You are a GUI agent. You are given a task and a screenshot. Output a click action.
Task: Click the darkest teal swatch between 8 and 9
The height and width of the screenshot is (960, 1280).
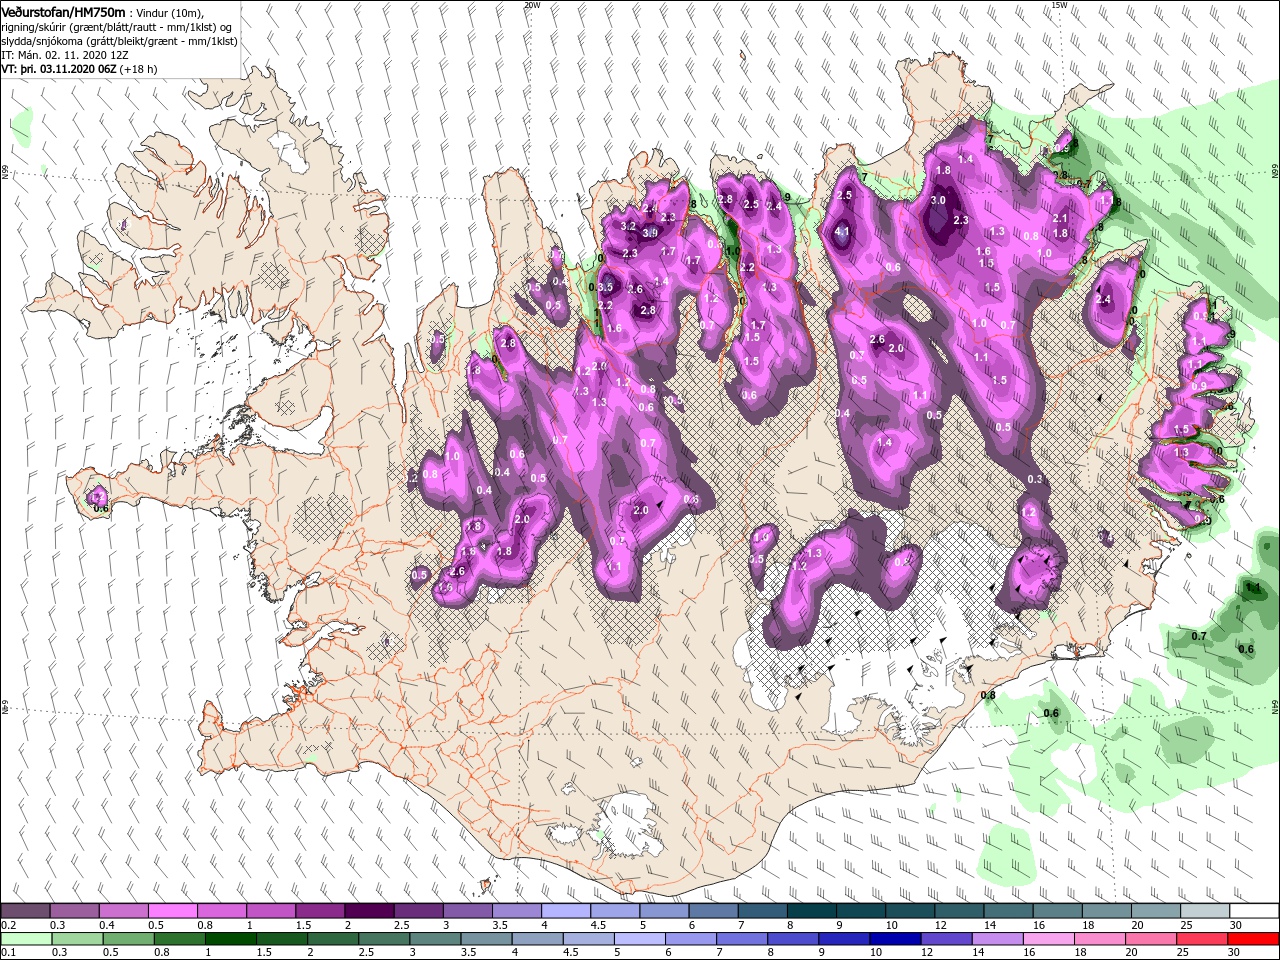[x=810, y=911]
